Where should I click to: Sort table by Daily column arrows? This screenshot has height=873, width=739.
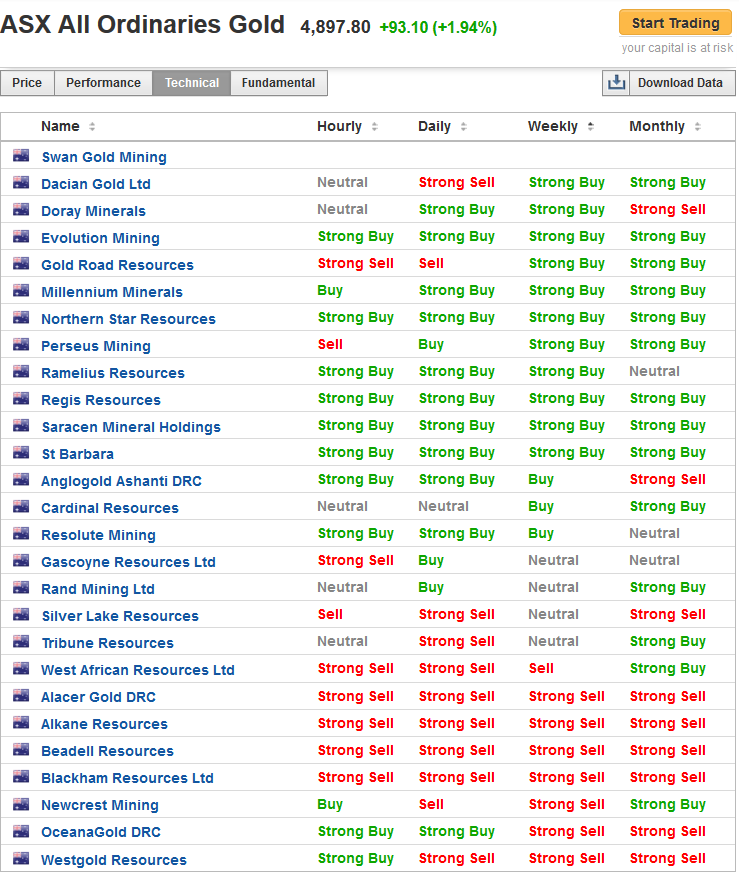(463, 127)
